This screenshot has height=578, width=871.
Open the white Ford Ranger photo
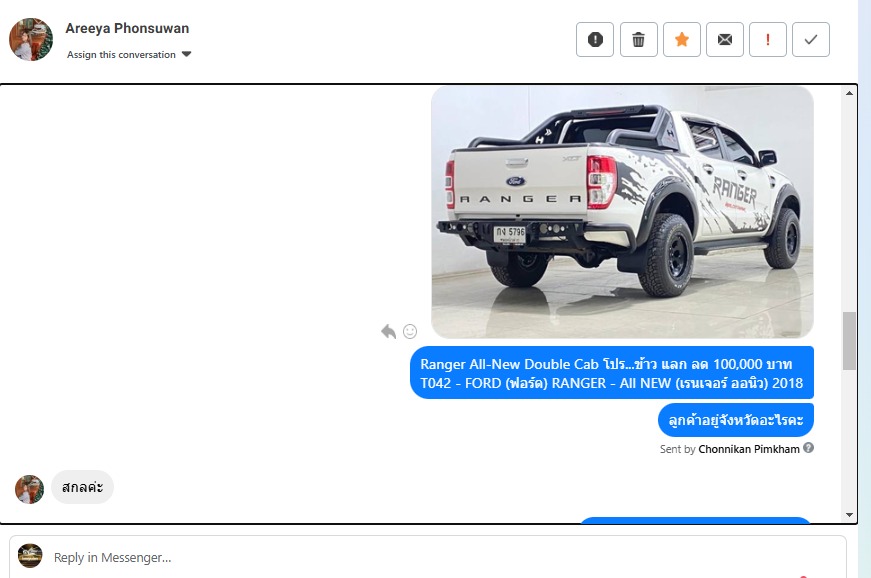coord(623,212)
